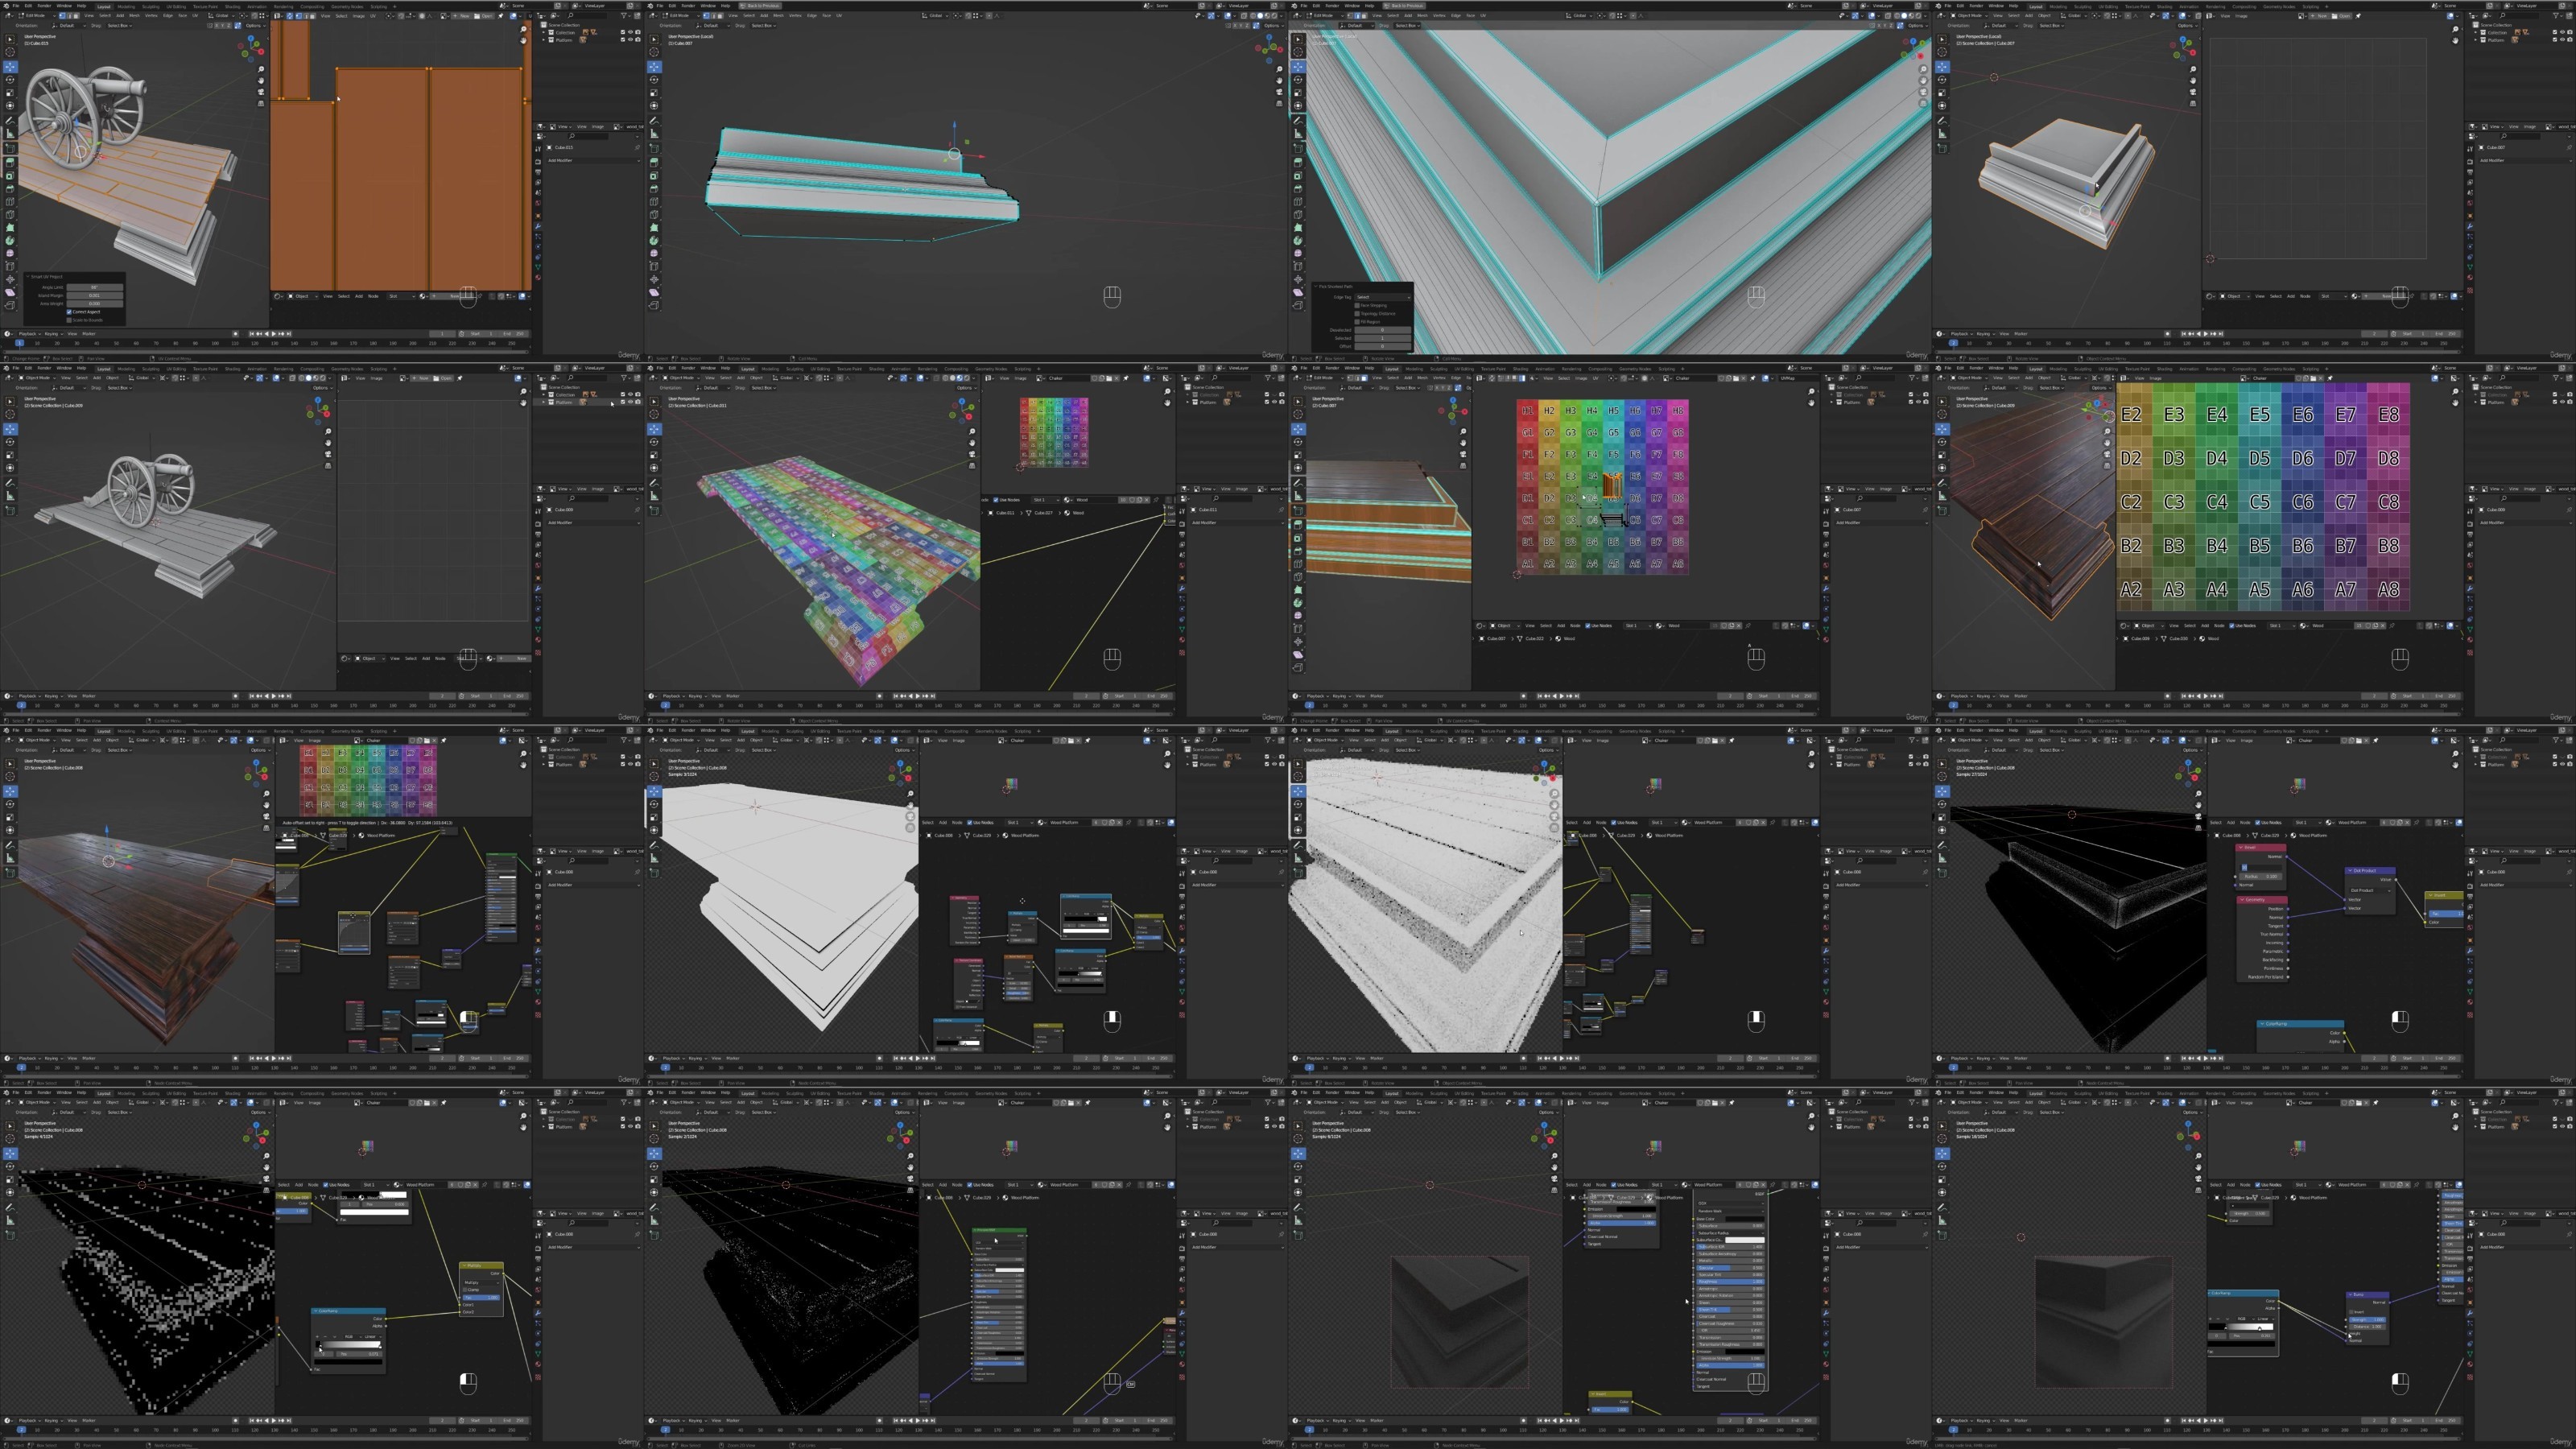Toggle camera view in the Pick Shortest Path viewport

tap(1924, 92)
